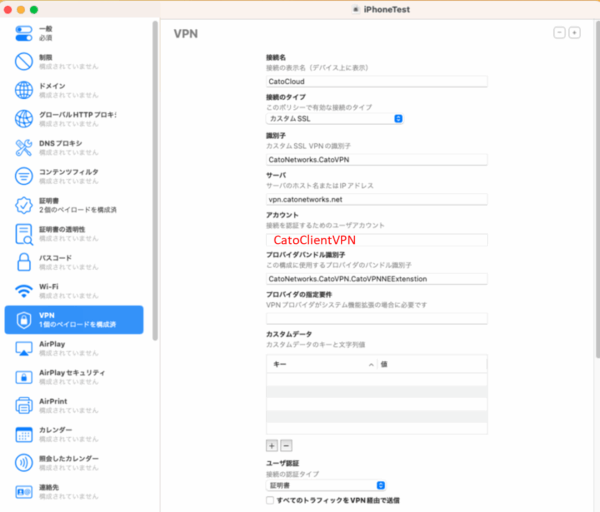
Task: Select the AirPlay screen icon
Action: tap(25, 348)
